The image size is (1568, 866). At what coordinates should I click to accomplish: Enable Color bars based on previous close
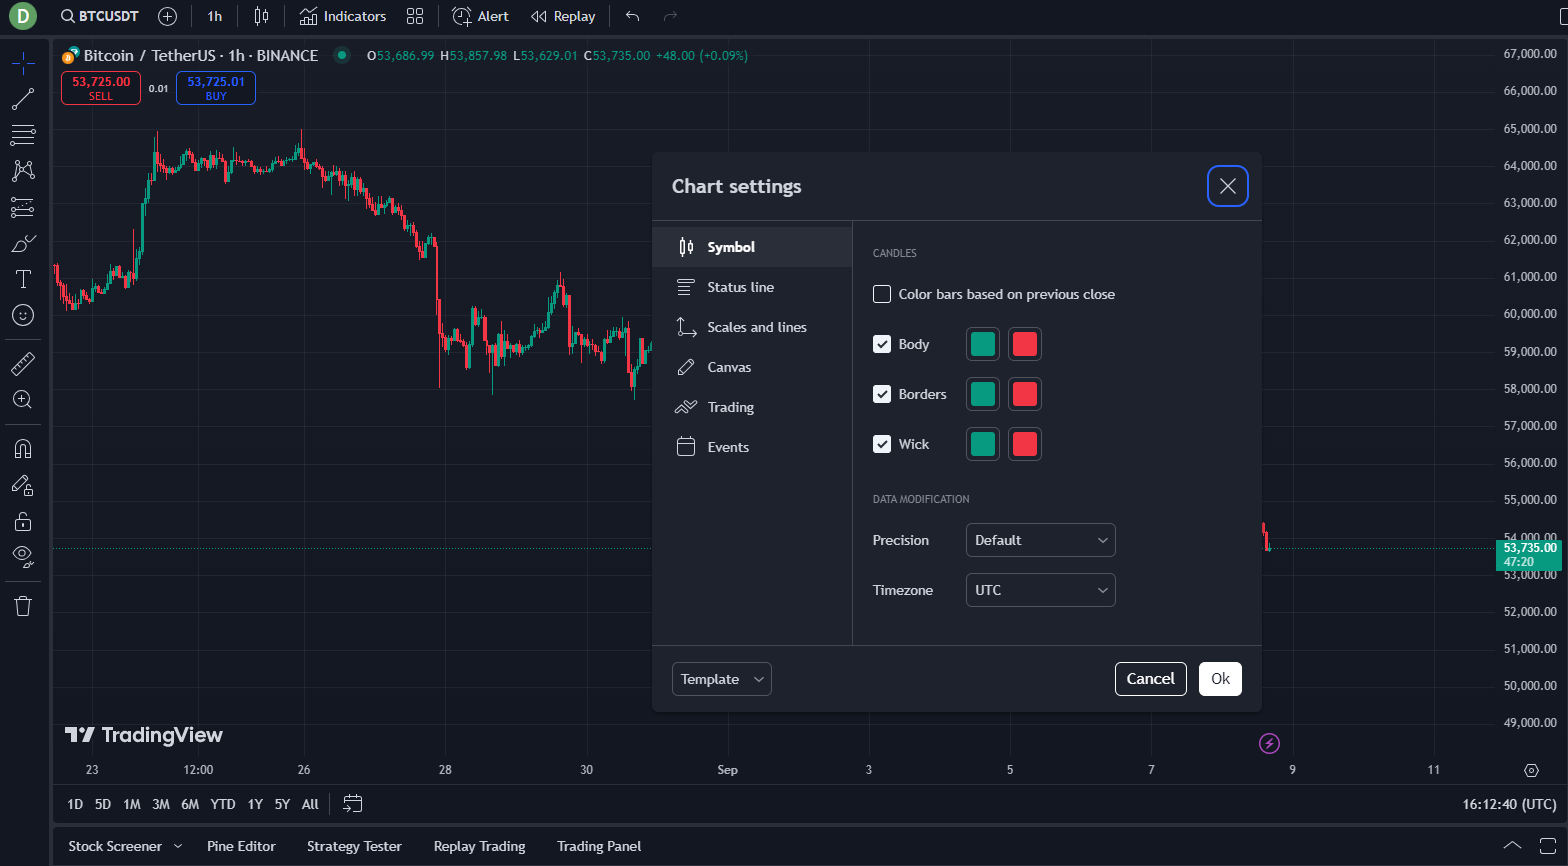[882, 294]
